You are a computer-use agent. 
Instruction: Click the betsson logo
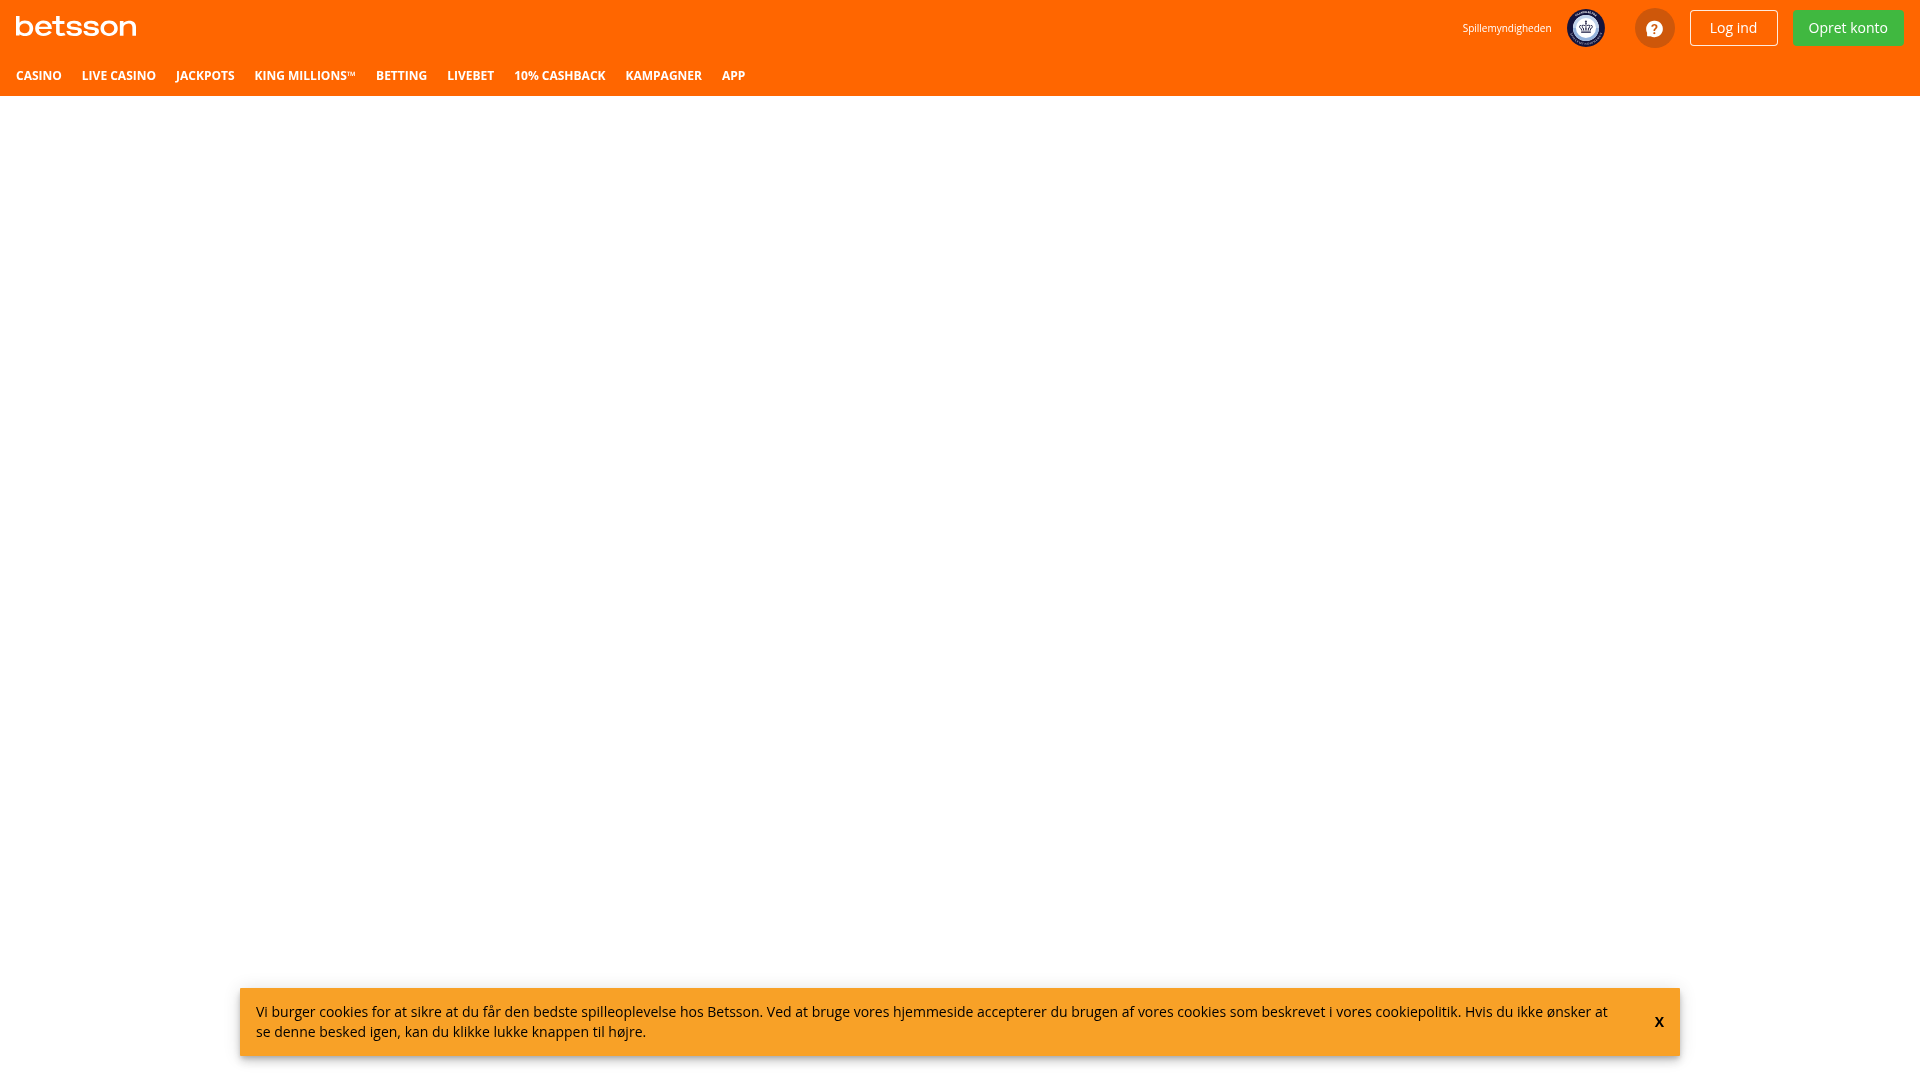[x=76, y=27]
